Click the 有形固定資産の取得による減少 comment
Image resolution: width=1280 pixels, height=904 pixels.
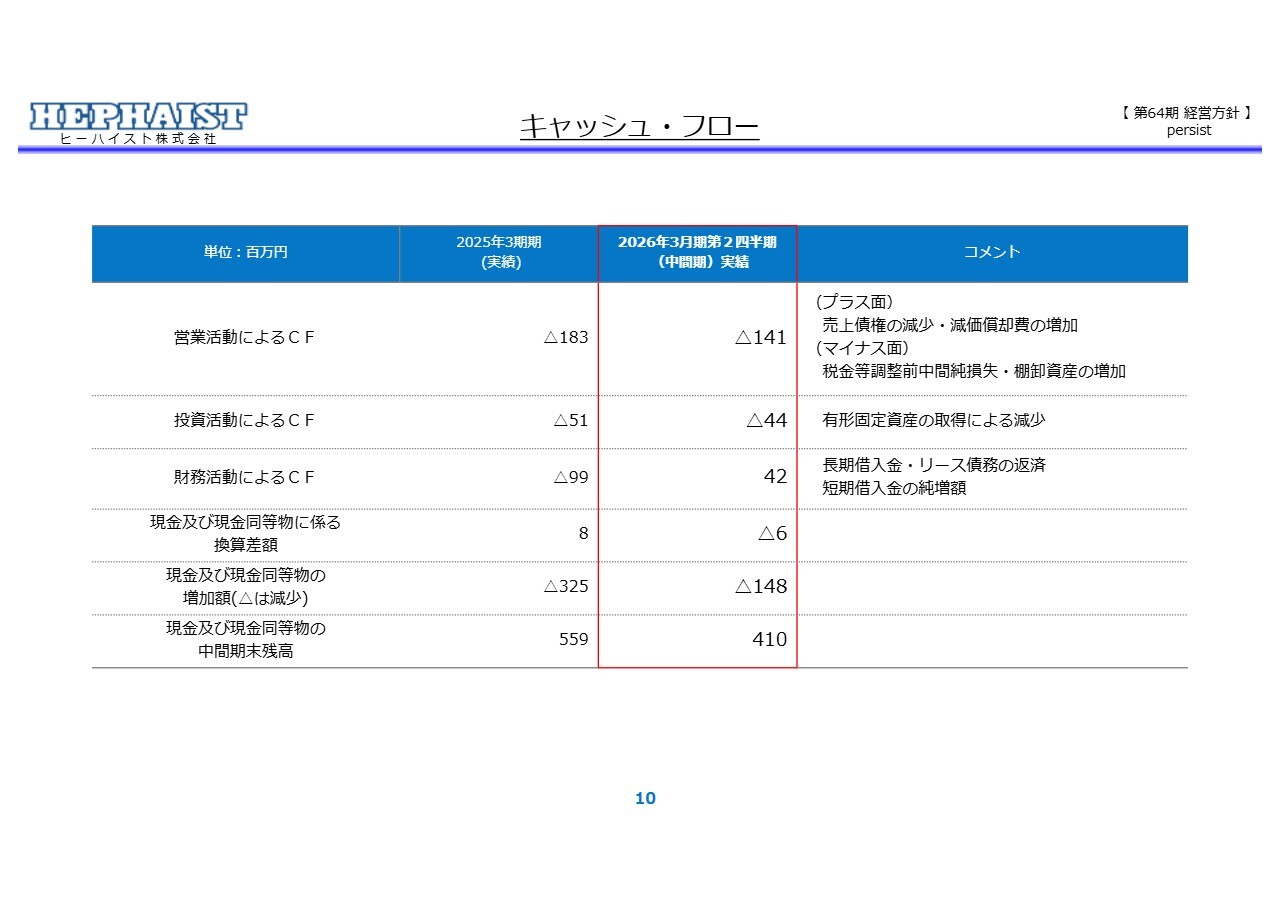click(933, 421)
